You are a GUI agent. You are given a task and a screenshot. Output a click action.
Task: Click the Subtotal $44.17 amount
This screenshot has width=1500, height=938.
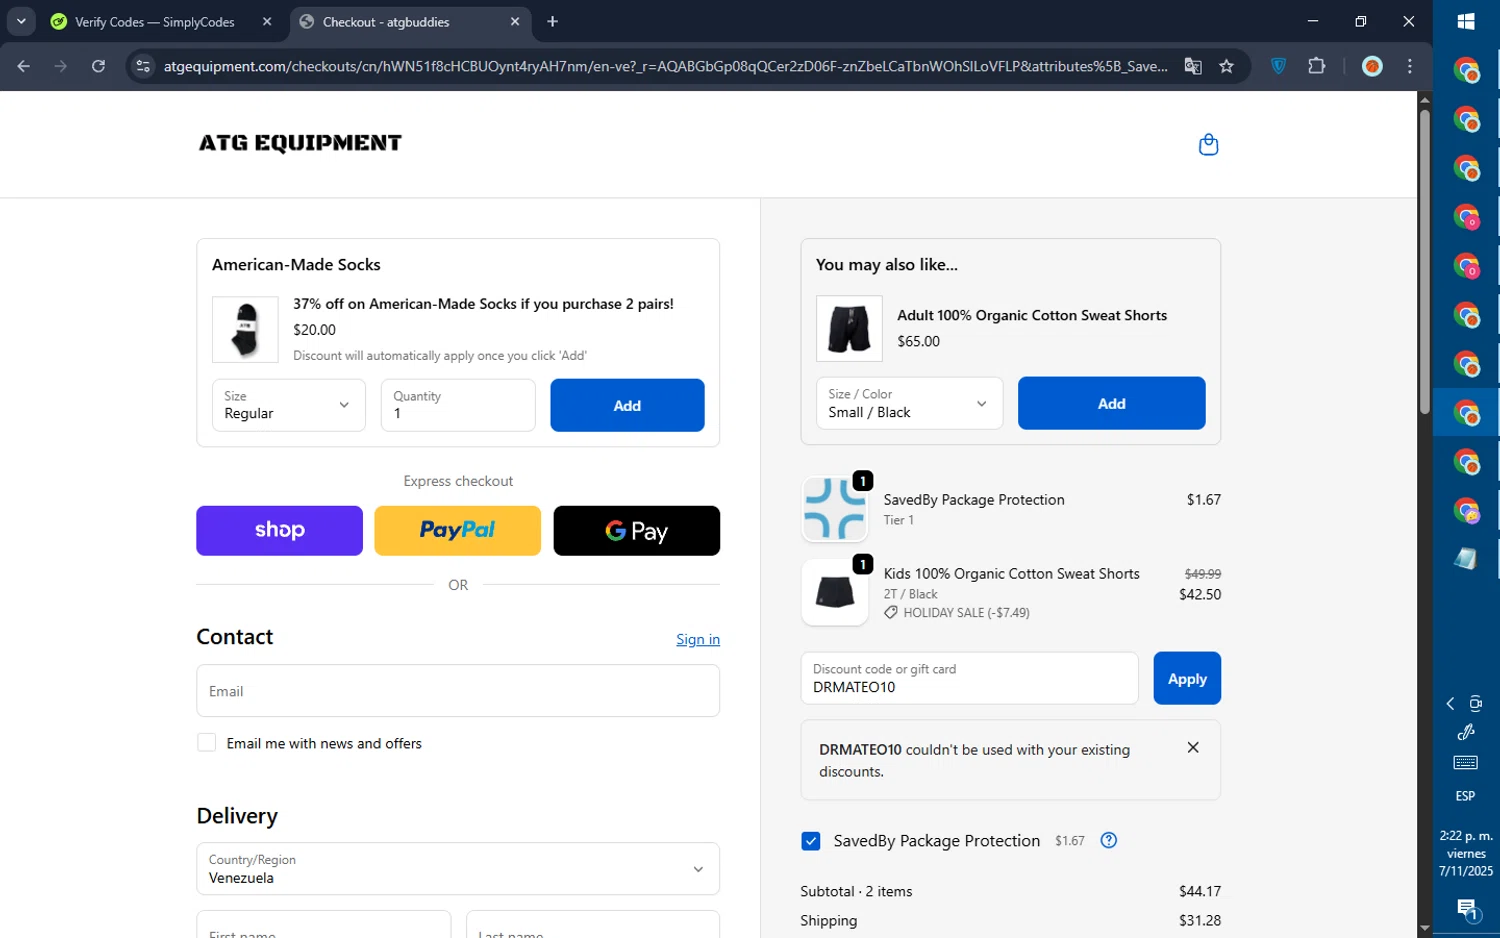[x=1200, y=891]
